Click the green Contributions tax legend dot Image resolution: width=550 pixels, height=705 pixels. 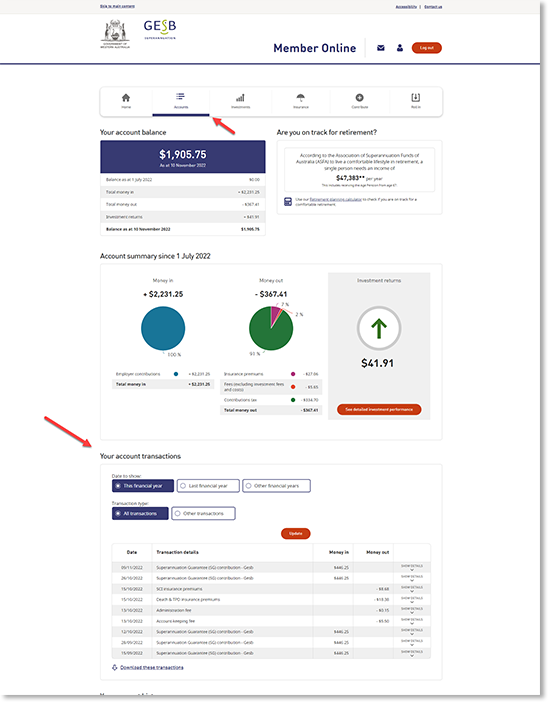coord(294,401)
